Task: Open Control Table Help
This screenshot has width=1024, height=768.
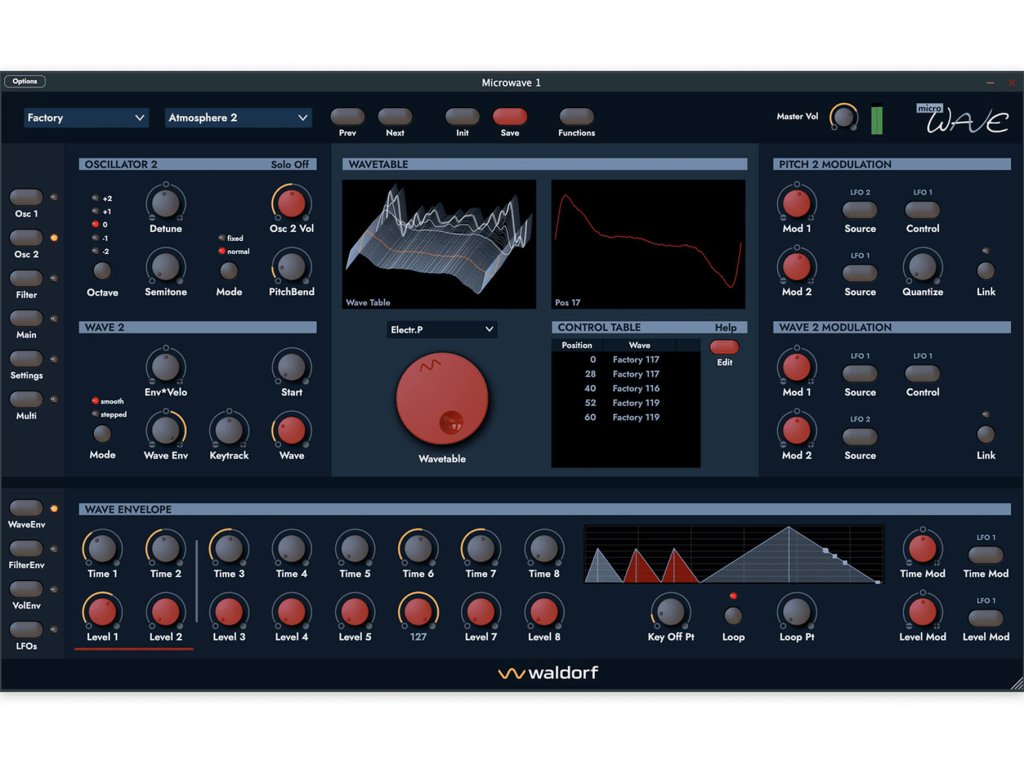Action: coord(725,328)
